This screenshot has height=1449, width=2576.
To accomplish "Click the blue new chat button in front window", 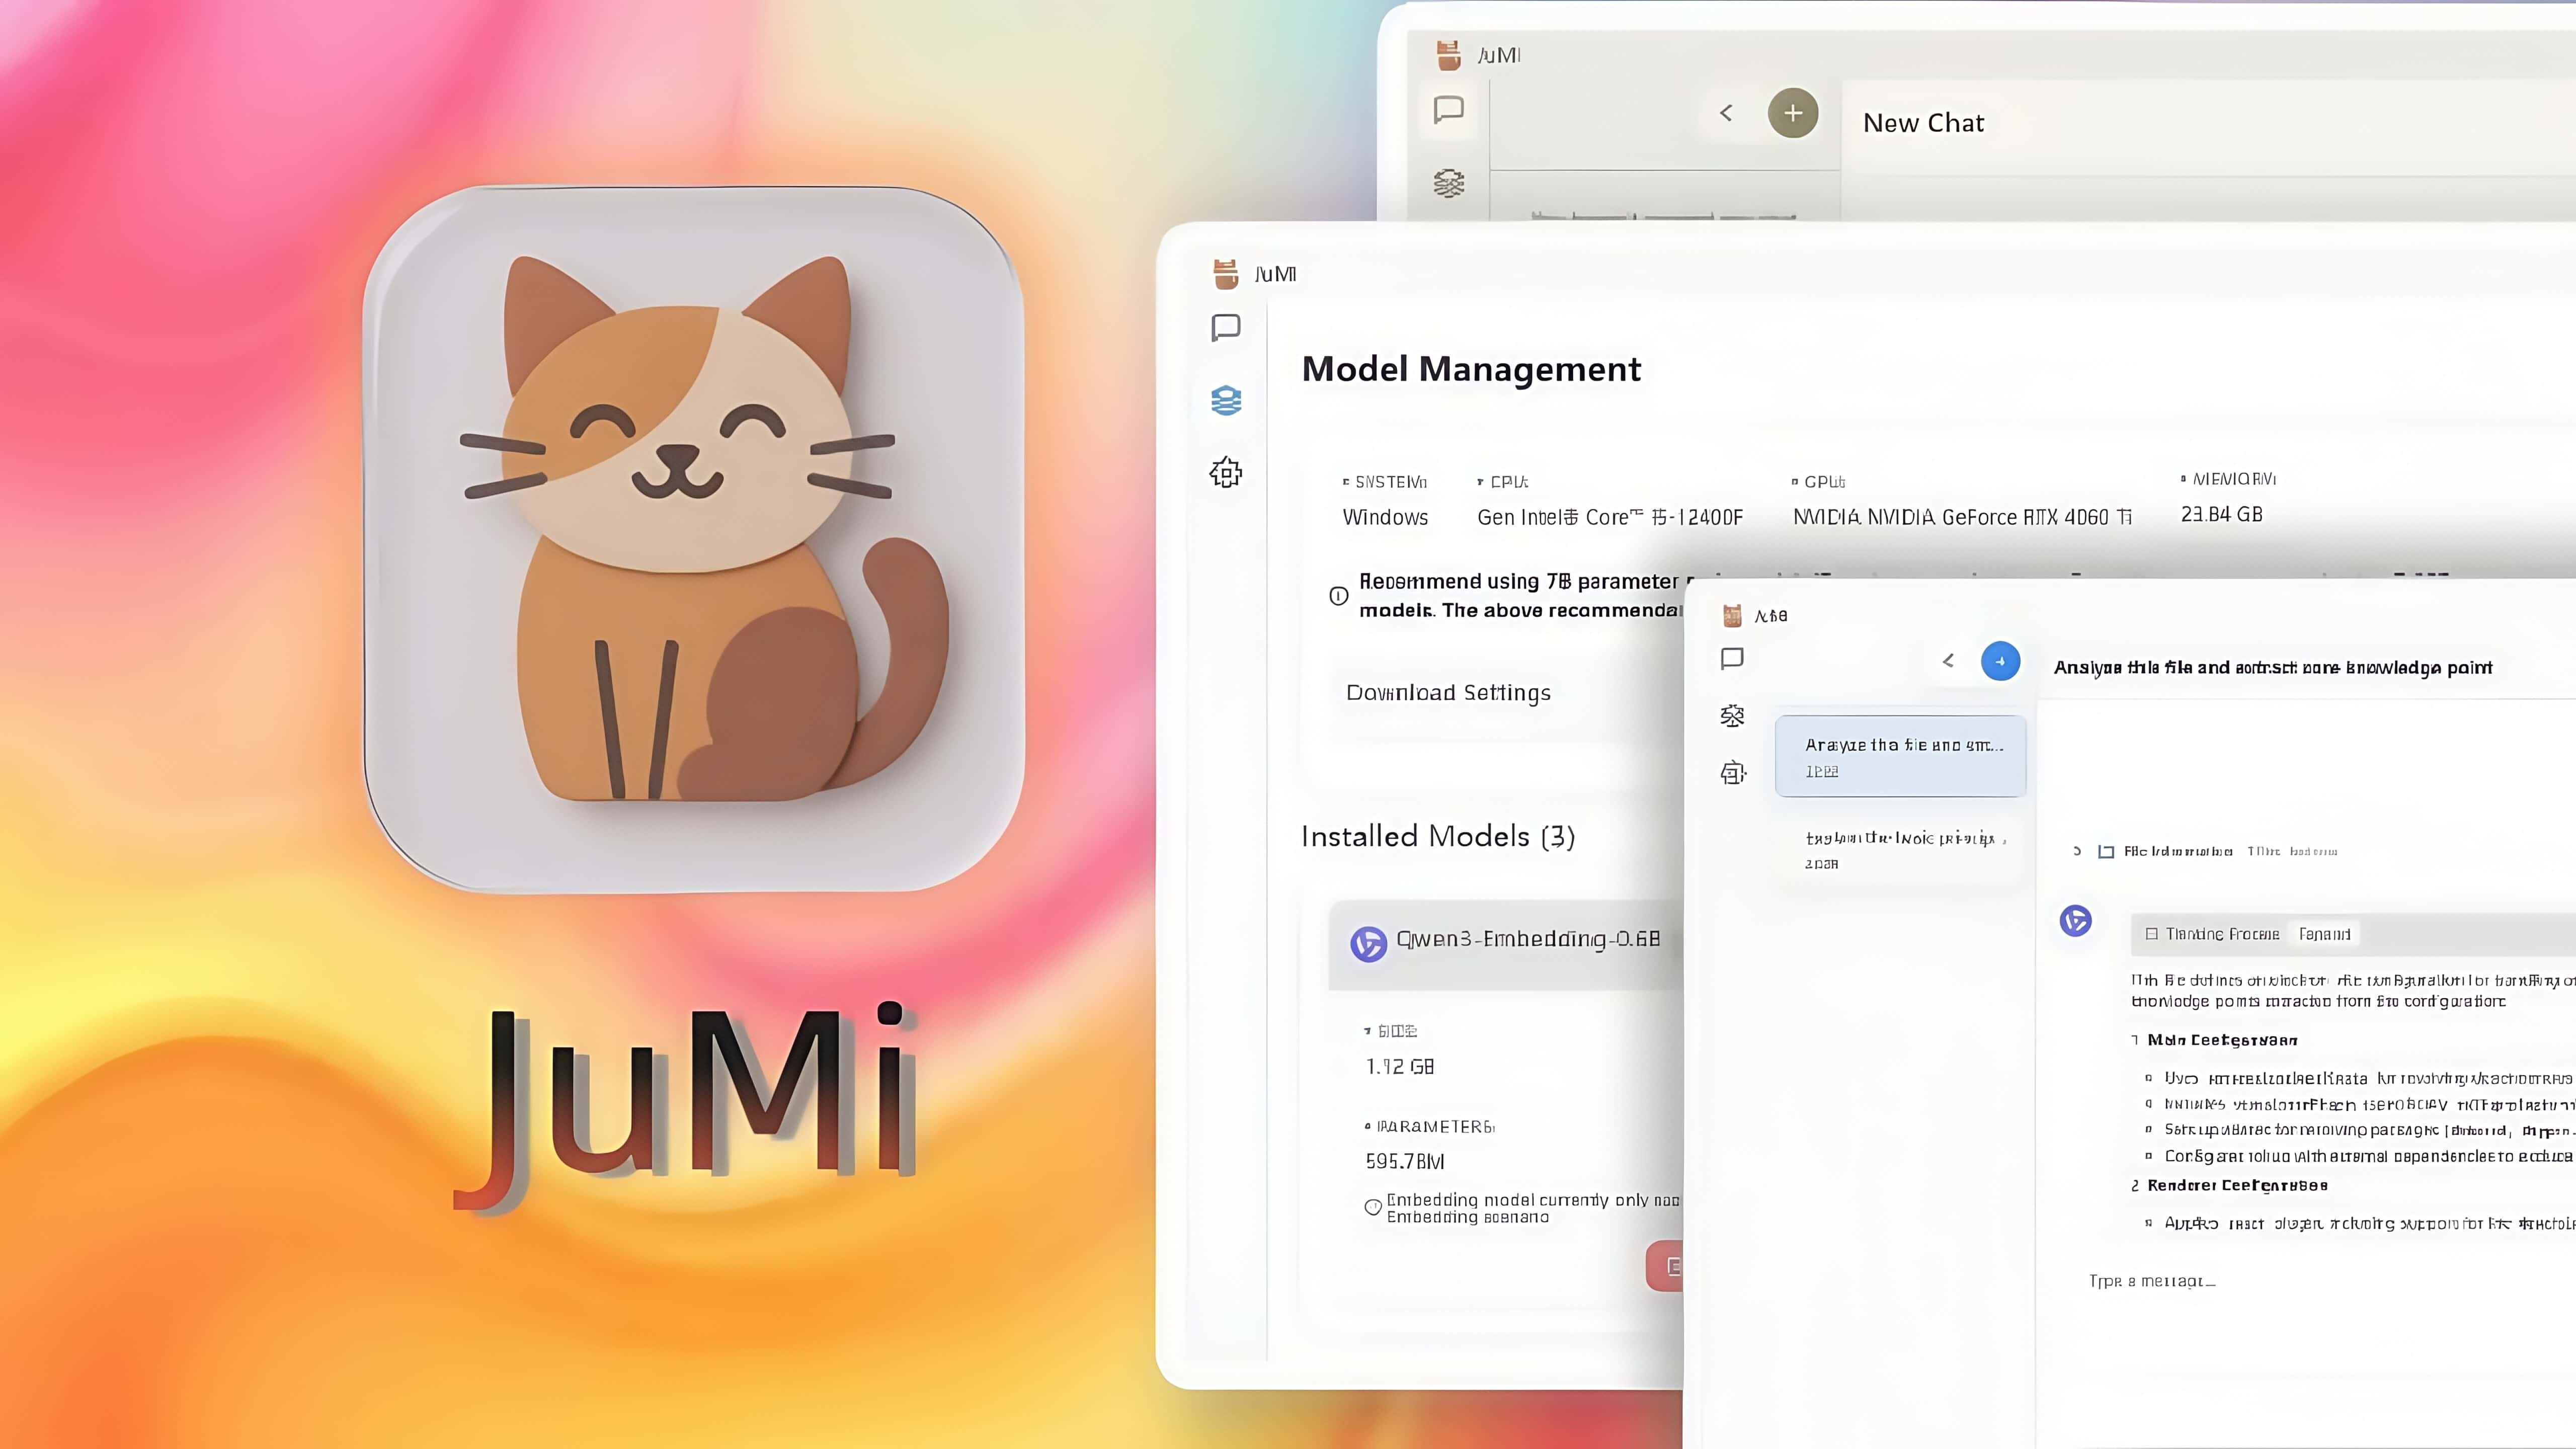I will (x=2000, y=661).
